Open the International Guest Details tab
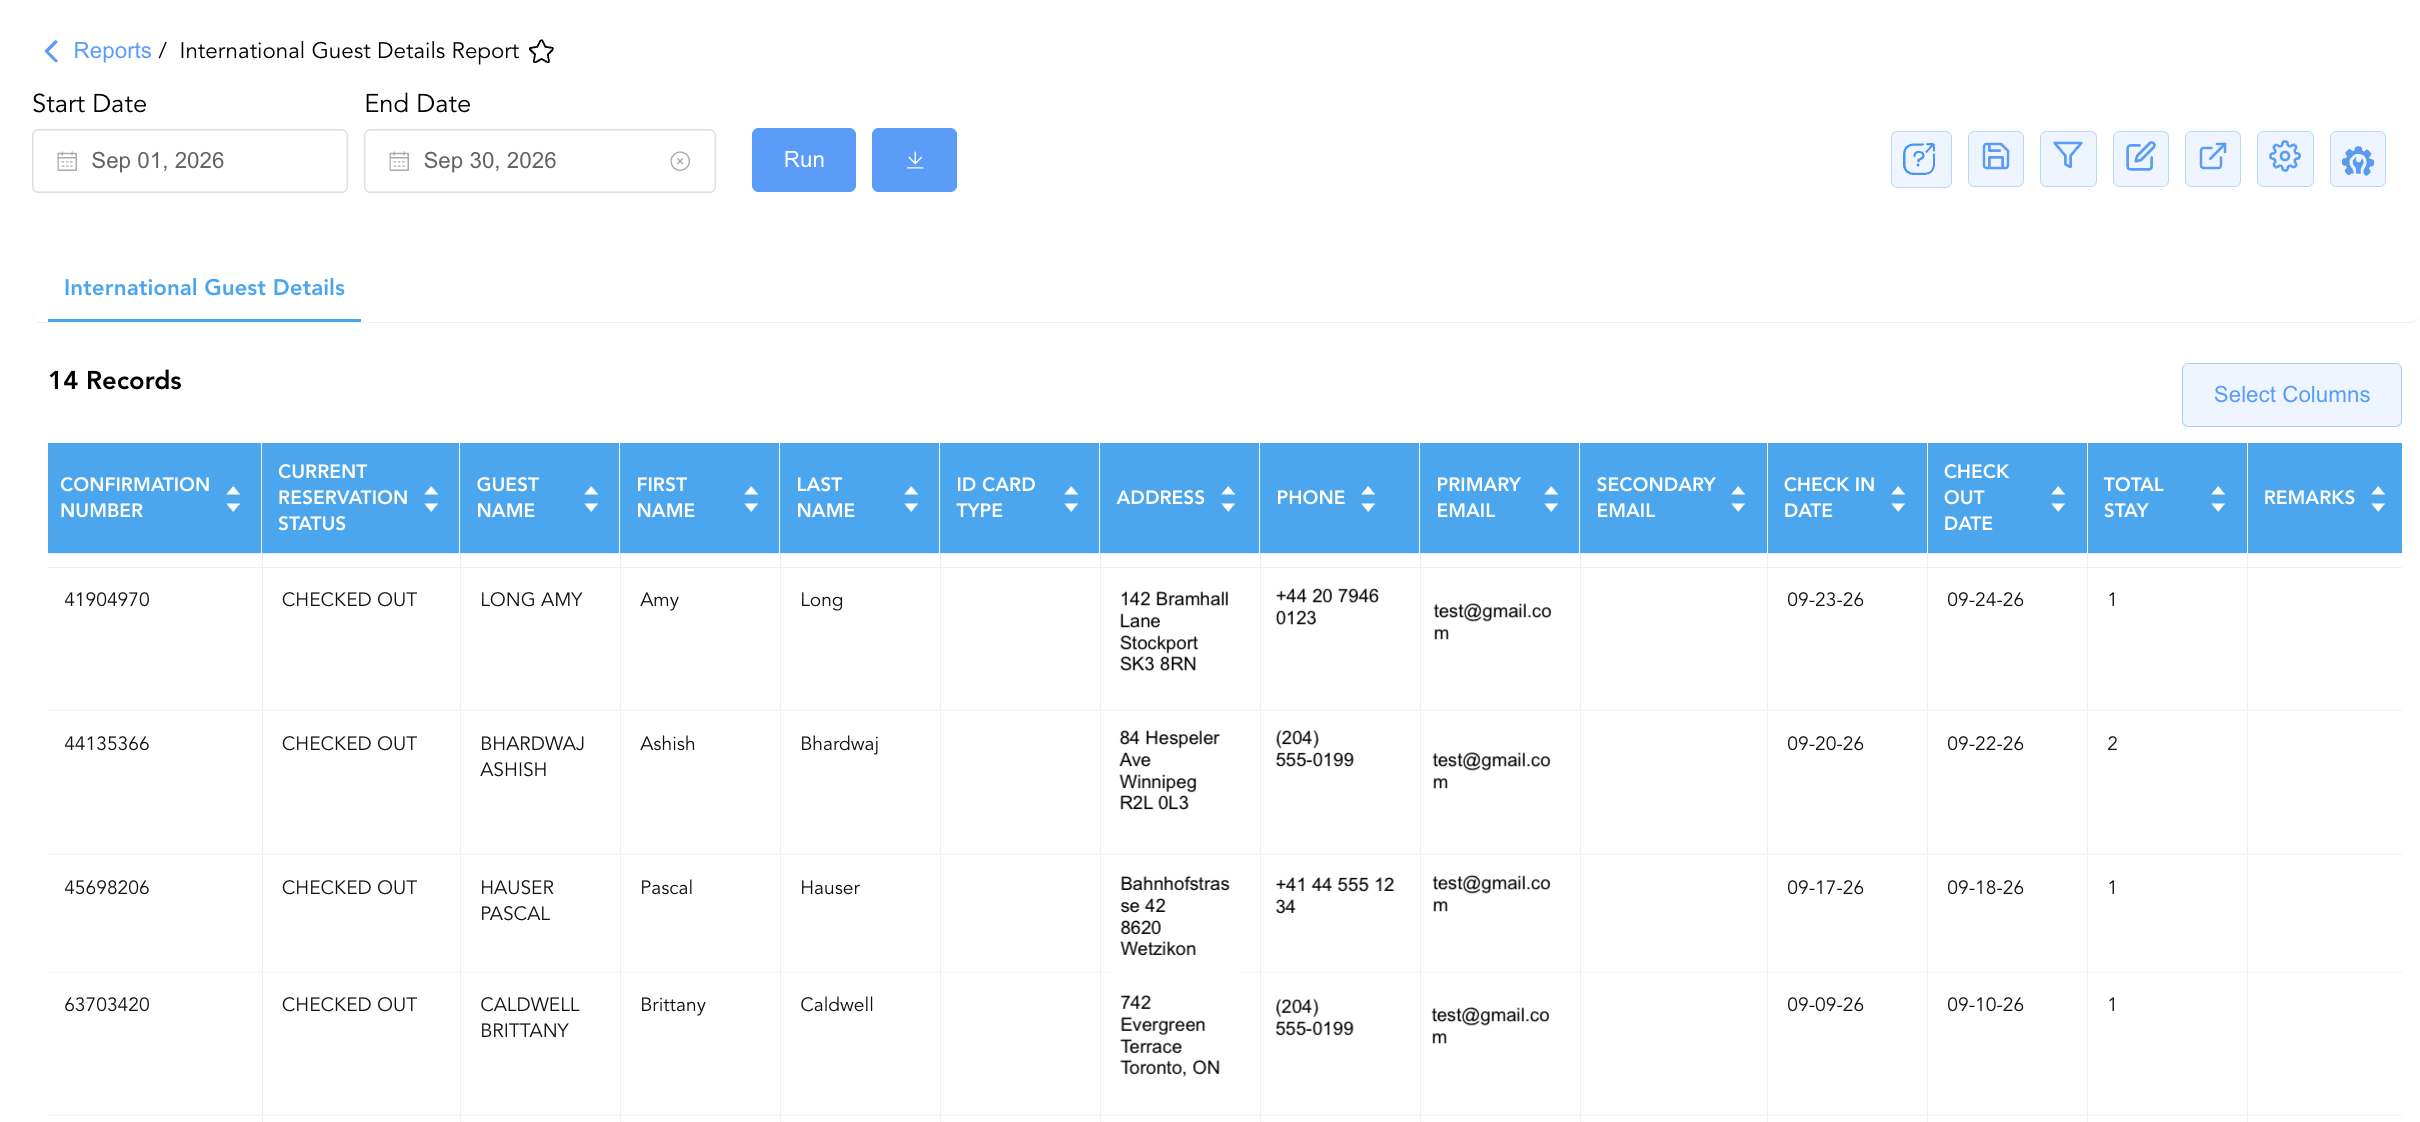This screenshot has width=2420, height=1122. click(204, 288)
